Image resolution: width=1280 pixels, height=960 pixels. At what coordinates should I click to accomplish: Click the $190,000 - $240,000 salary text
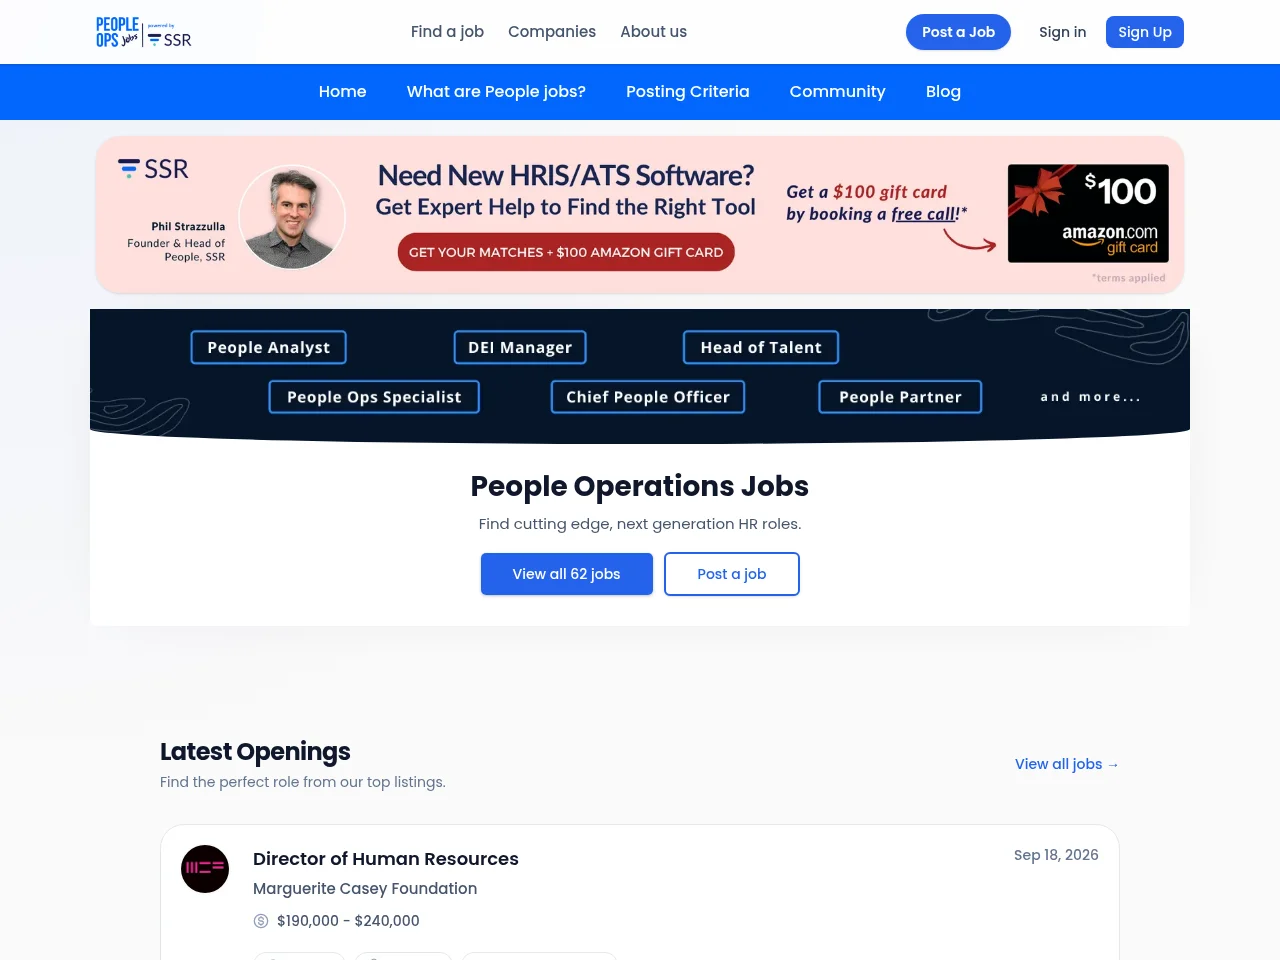348,921
